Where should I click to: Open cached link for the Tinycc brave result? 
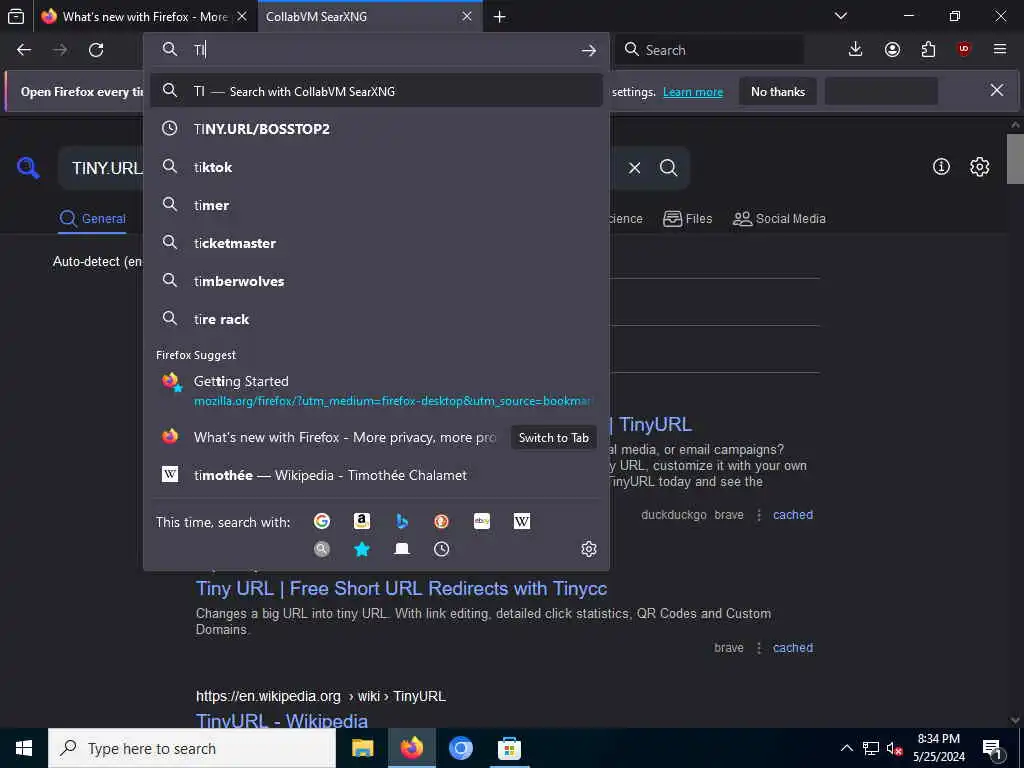[793, 648]
